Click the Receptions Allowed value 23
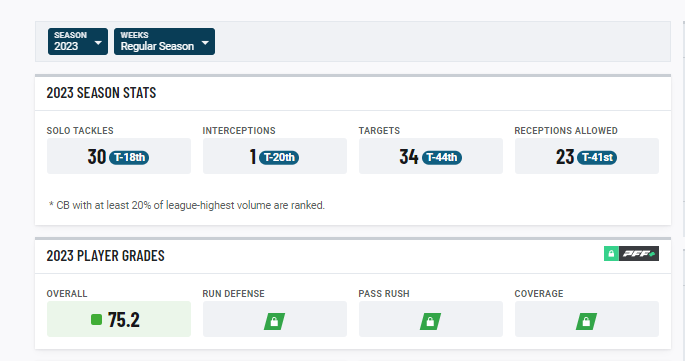The image size is (685, 361). pyautogui.click(x=565, y=156)
